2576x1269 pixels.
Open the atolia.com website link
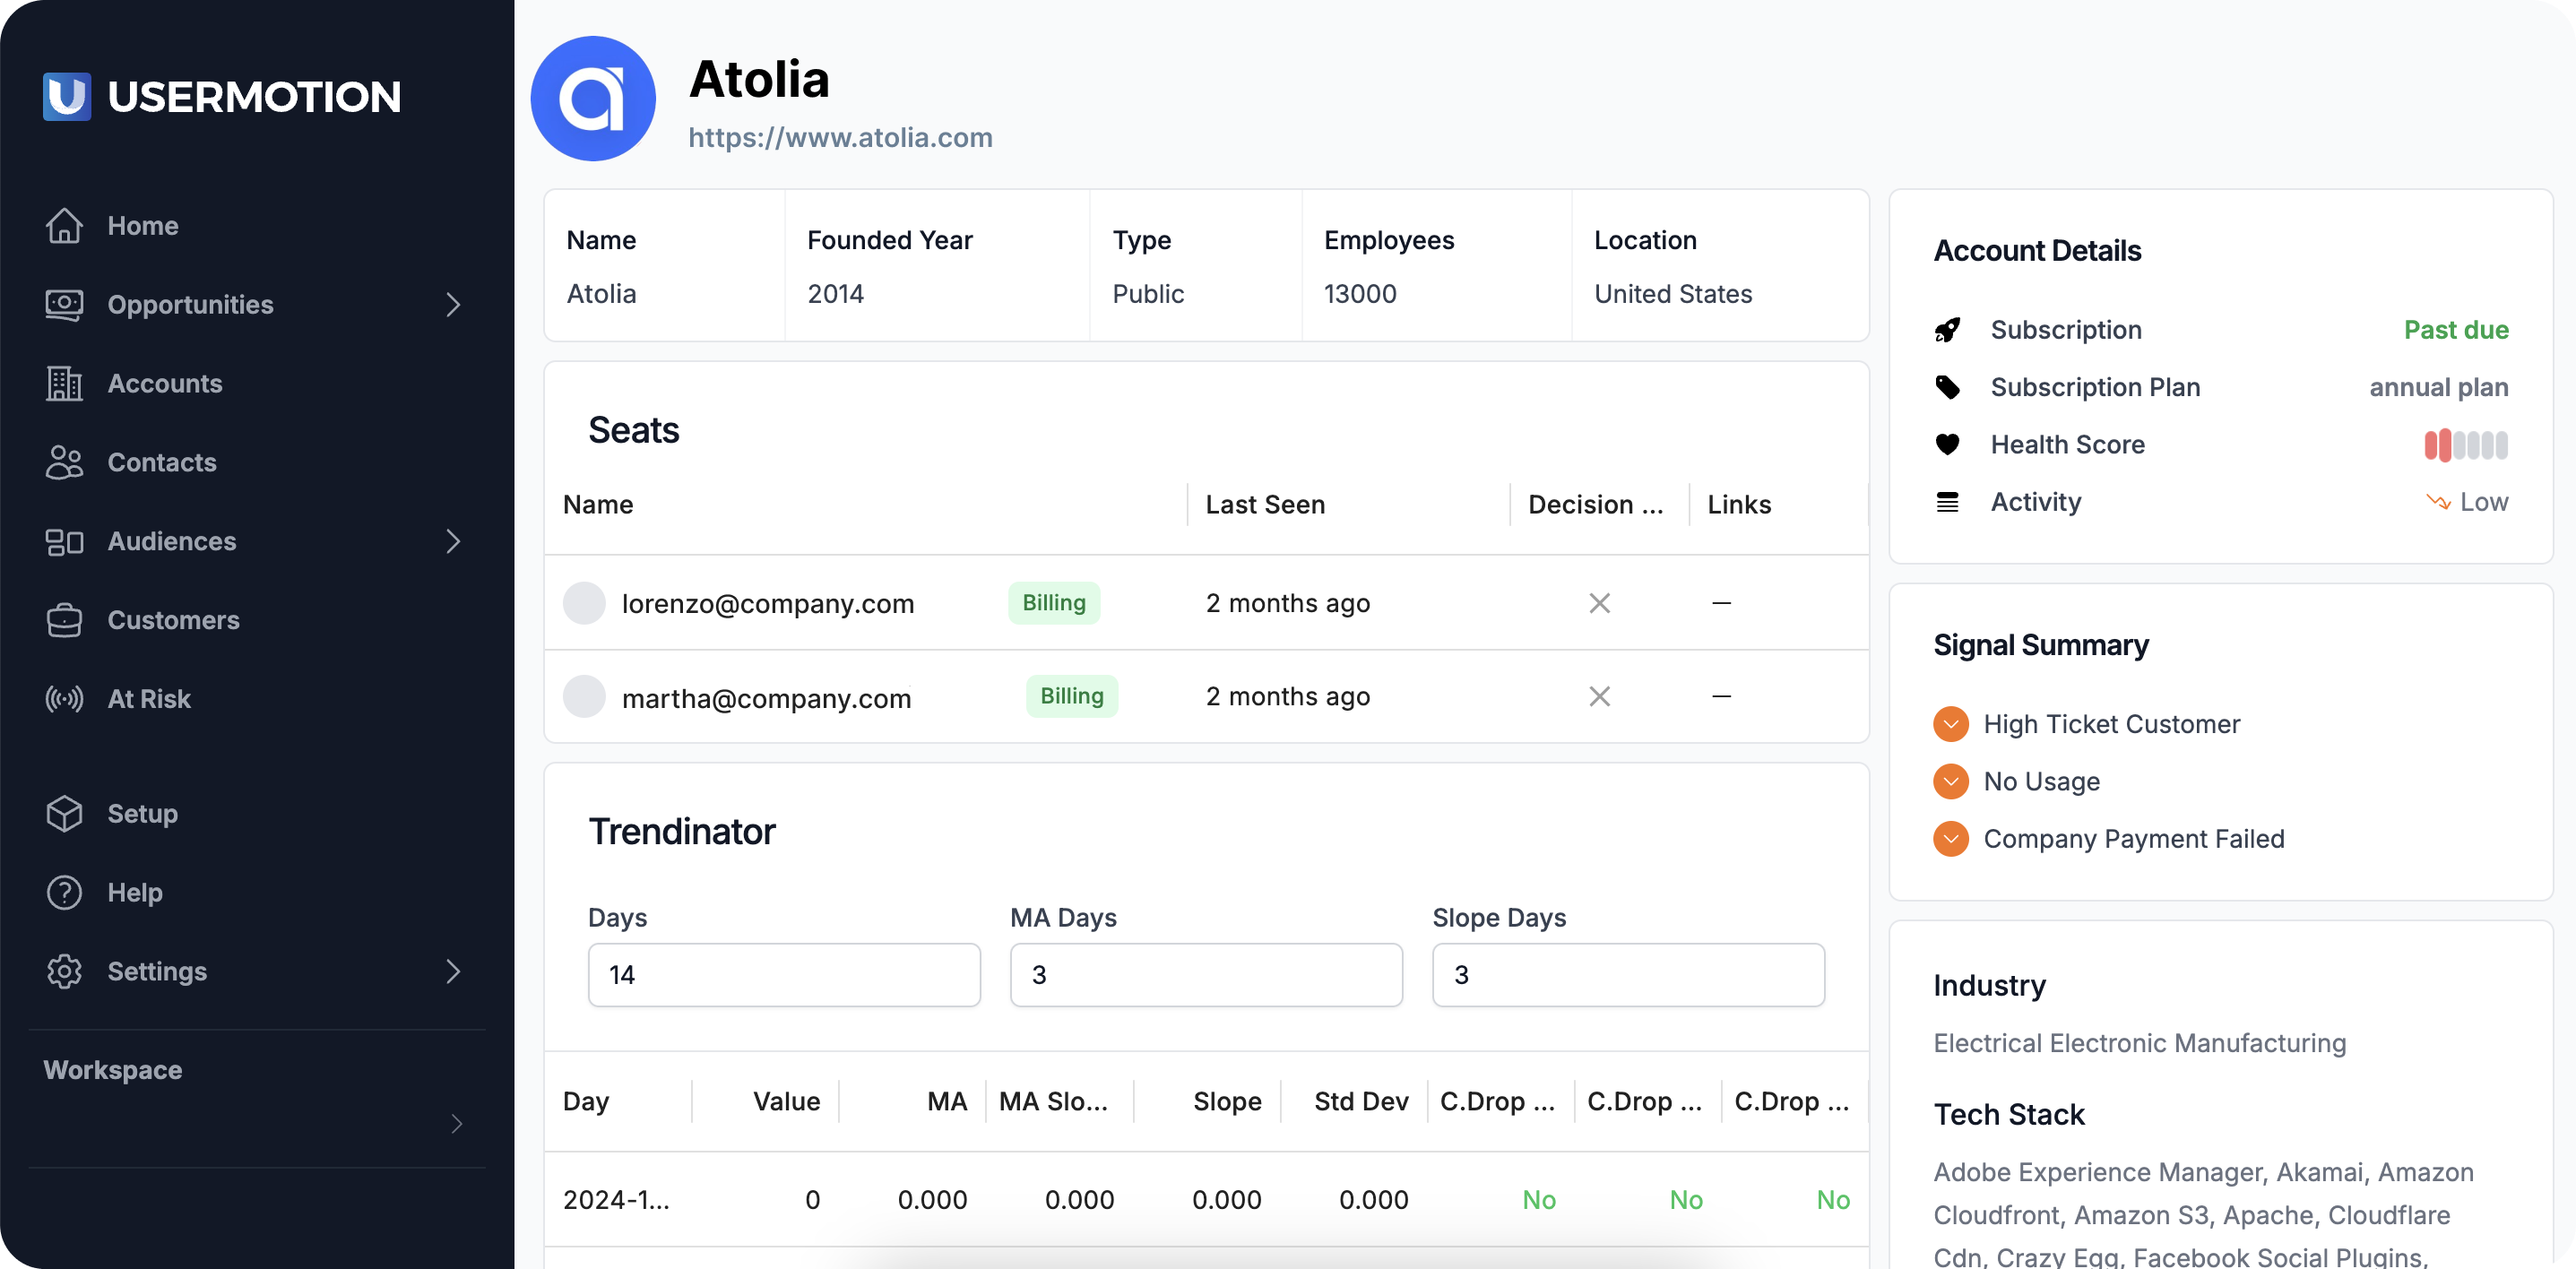pyautogui.click(x=840, y=137)
